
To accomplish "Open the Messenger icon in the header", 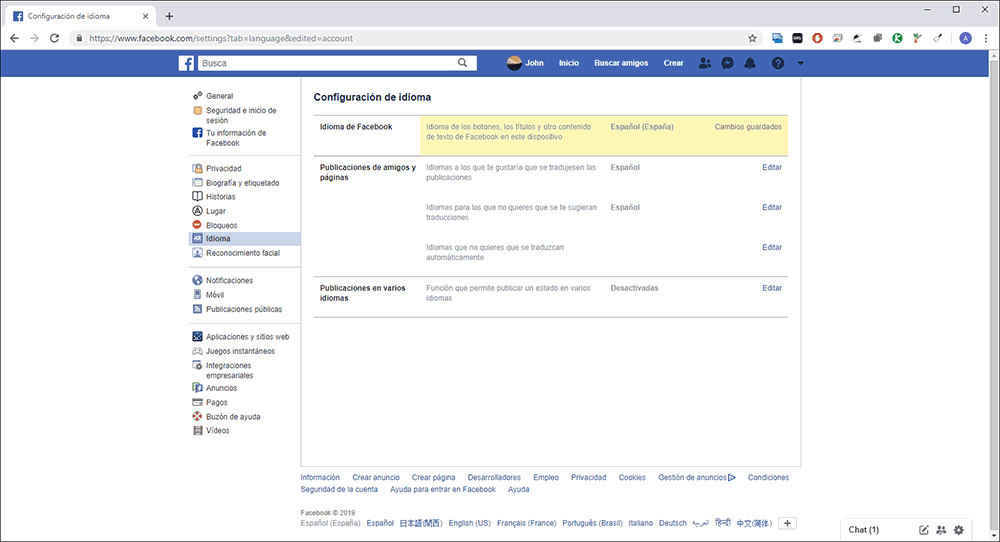I will point(727,63).
